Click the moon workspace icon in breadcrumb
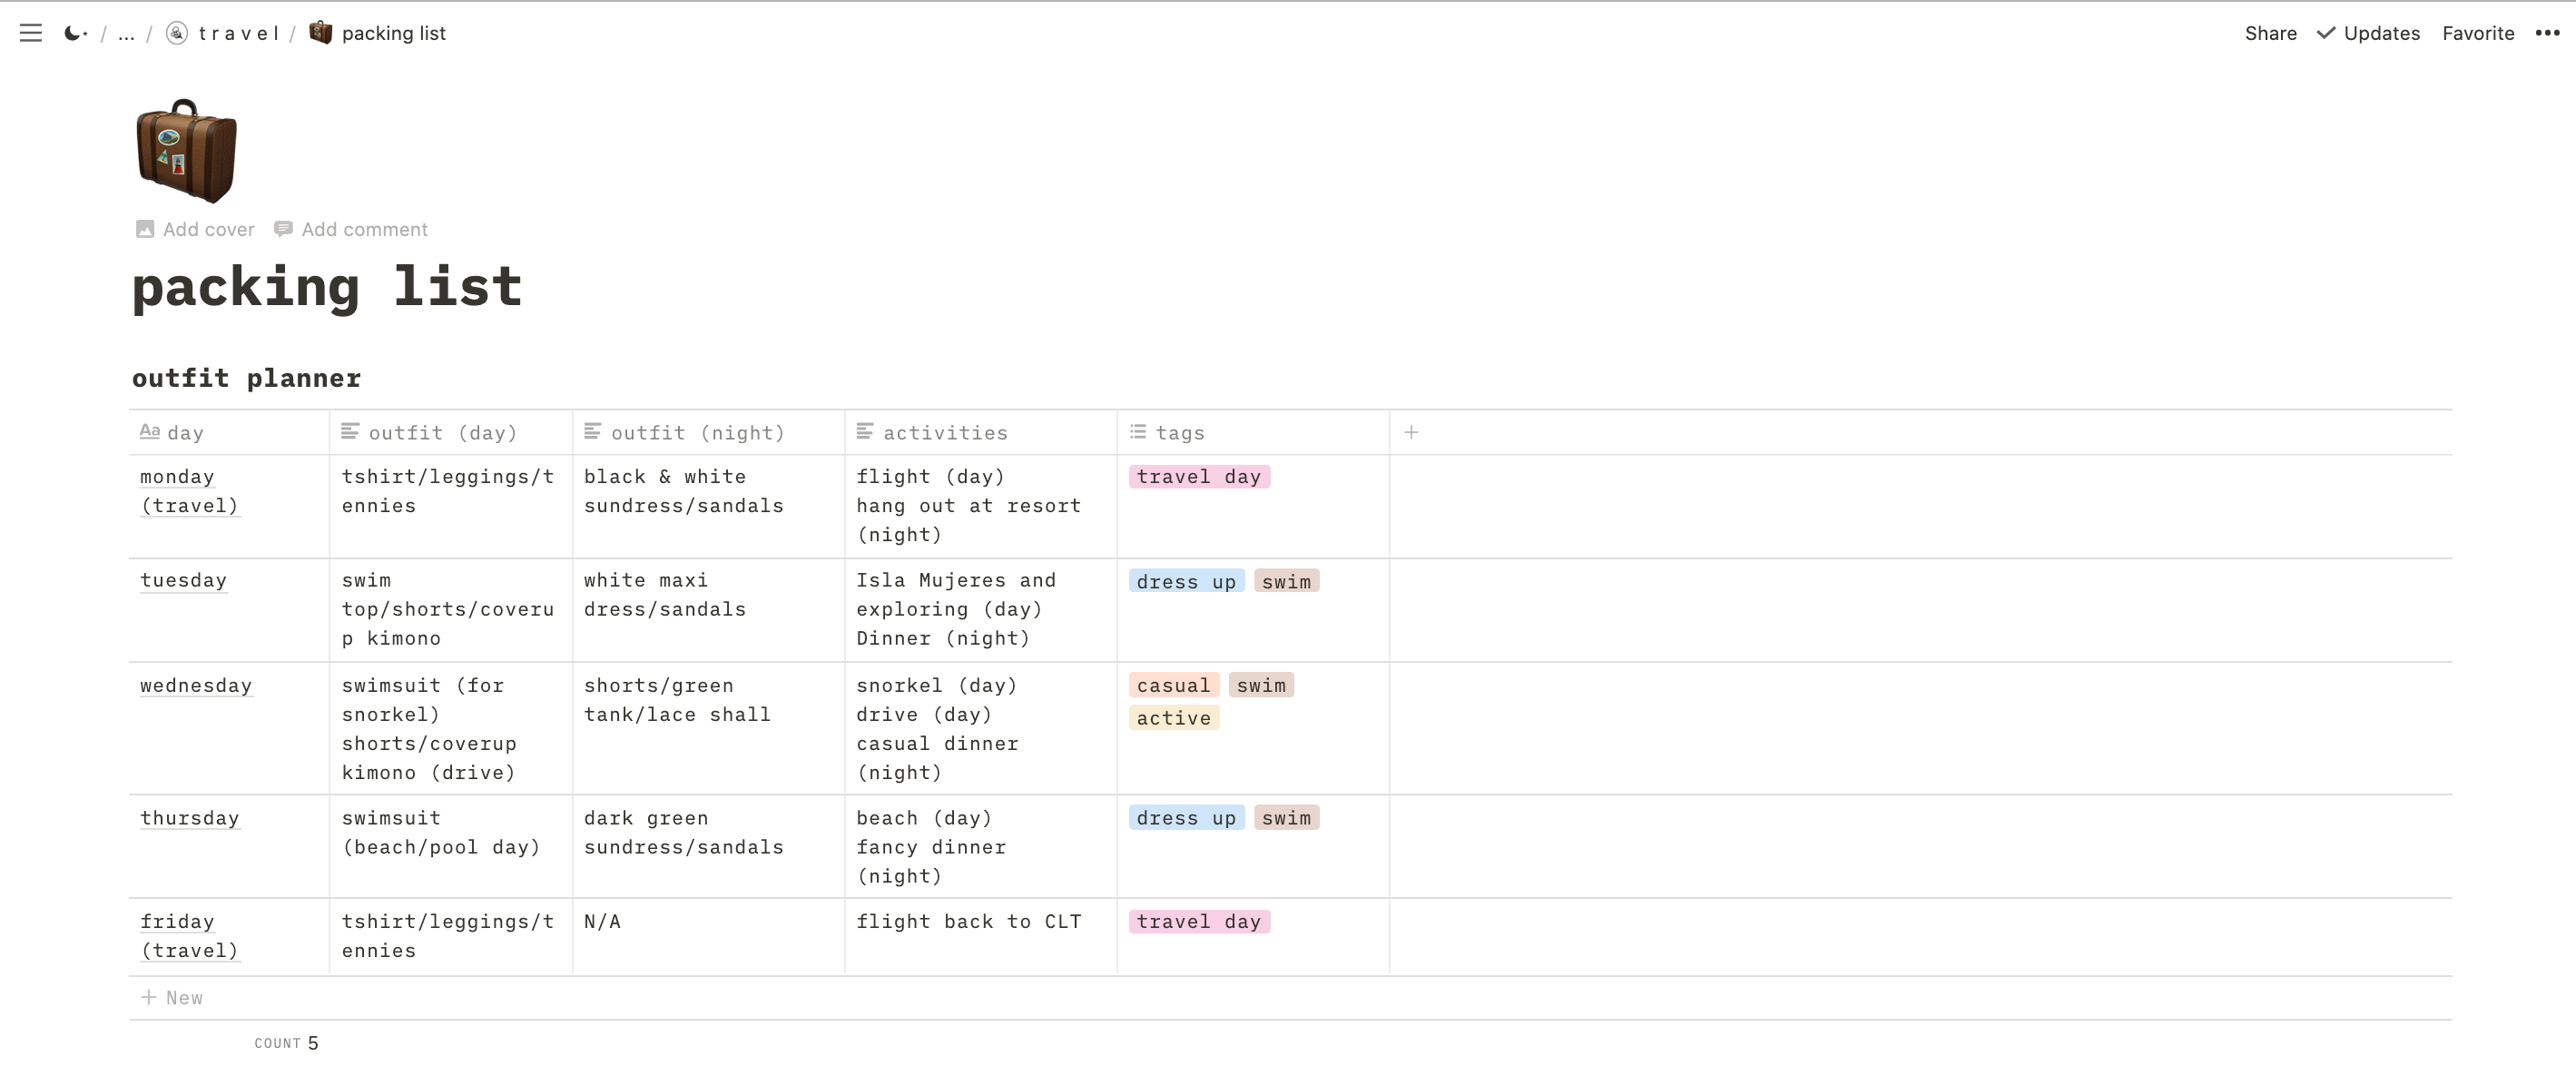This screenshot has width=2576, height=1086. point(74,33)
